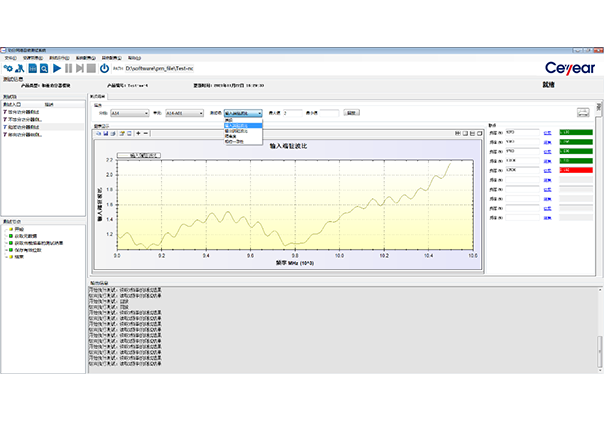
Task: Click the zoom-in plus icon above the chart
Action: pyautogui.click(x=137, y=133)
